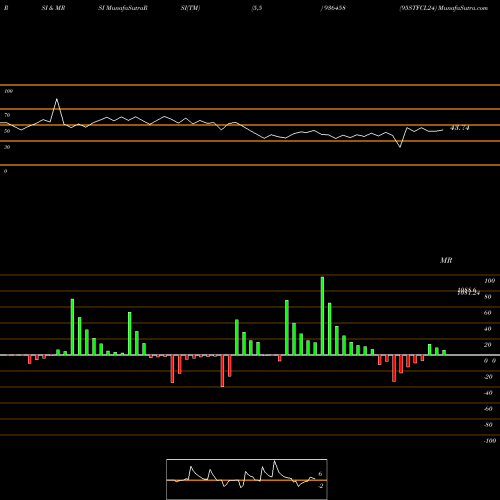Click the -80 label on MR axis

[x=488, y=425]
